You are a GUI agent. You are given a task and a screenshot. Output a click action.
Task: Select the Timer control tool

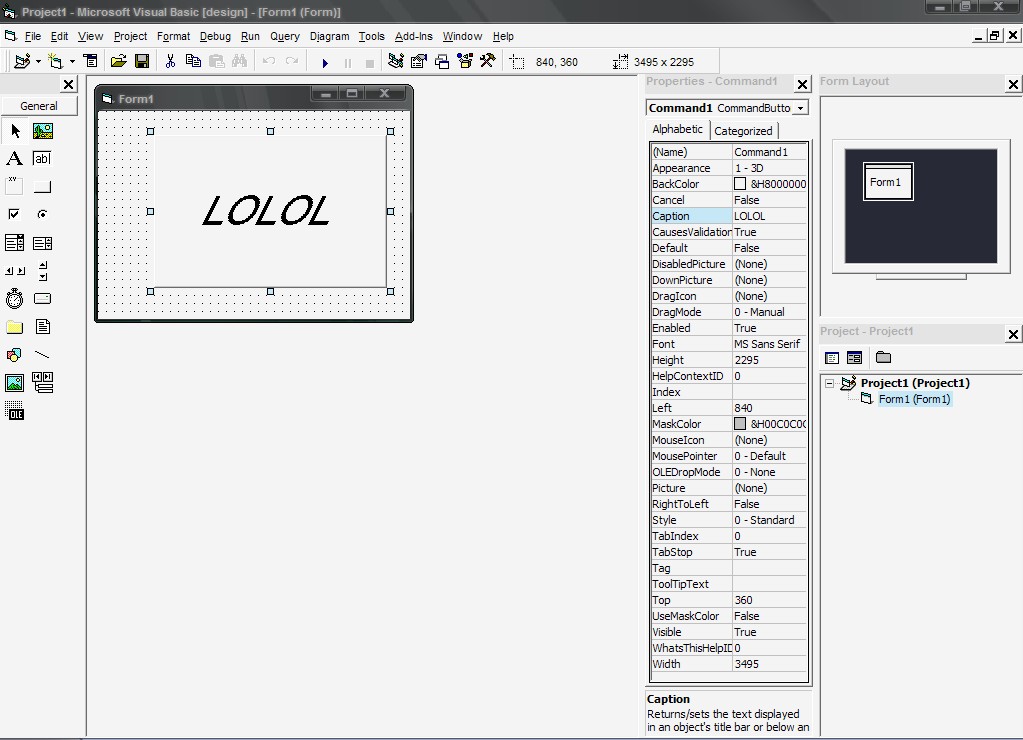(x=14, y=298)
